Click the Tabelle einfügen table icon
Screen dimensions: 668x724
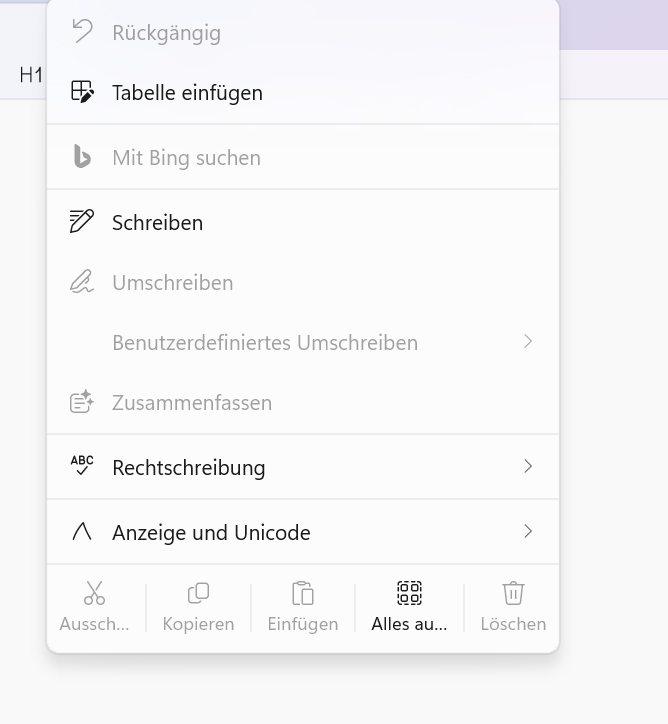(82, 91)
